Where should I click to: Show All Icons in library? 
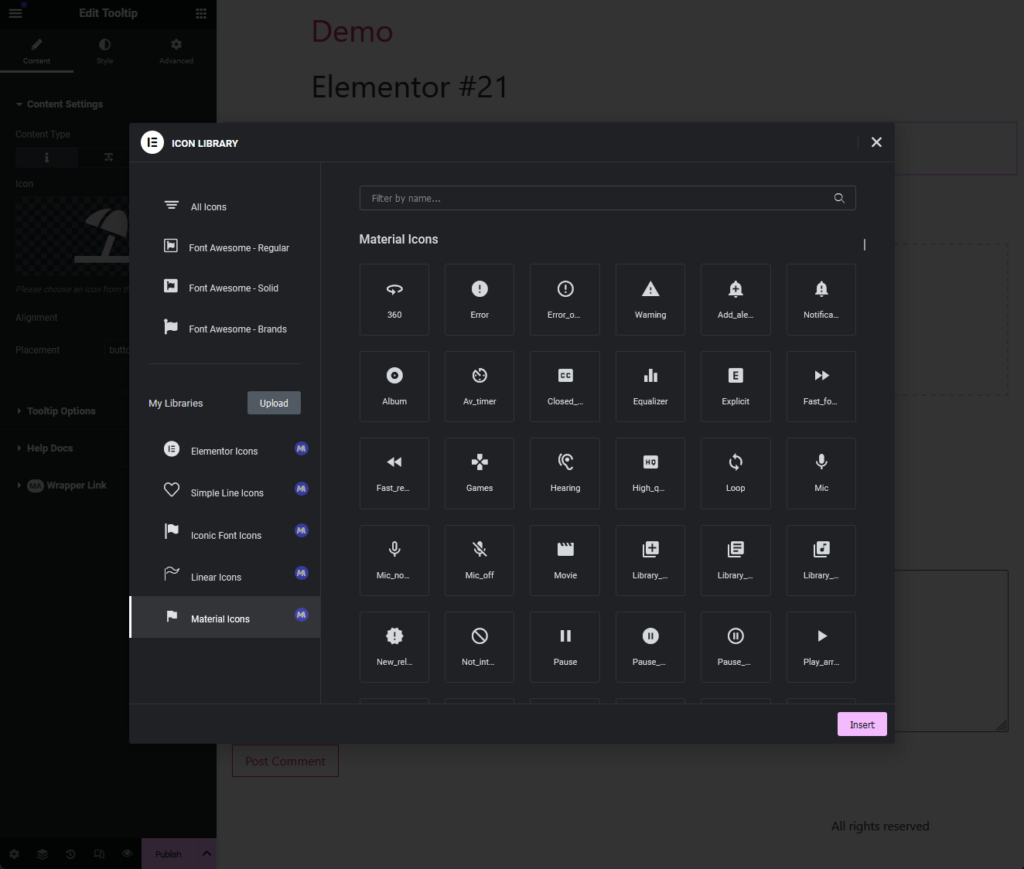[225, 206]
